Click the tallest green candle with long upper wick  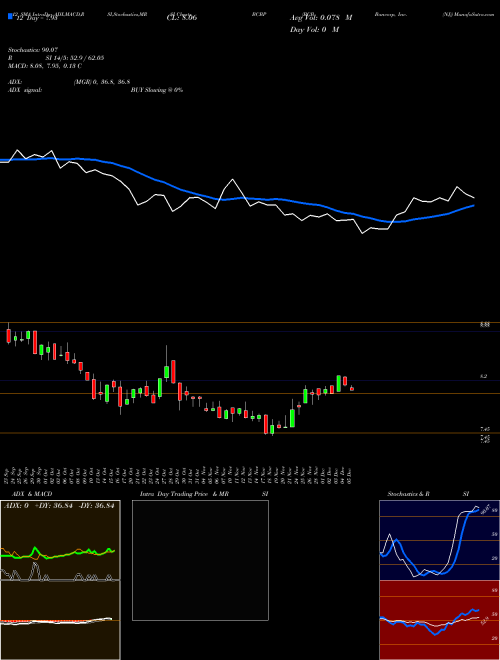167,363
